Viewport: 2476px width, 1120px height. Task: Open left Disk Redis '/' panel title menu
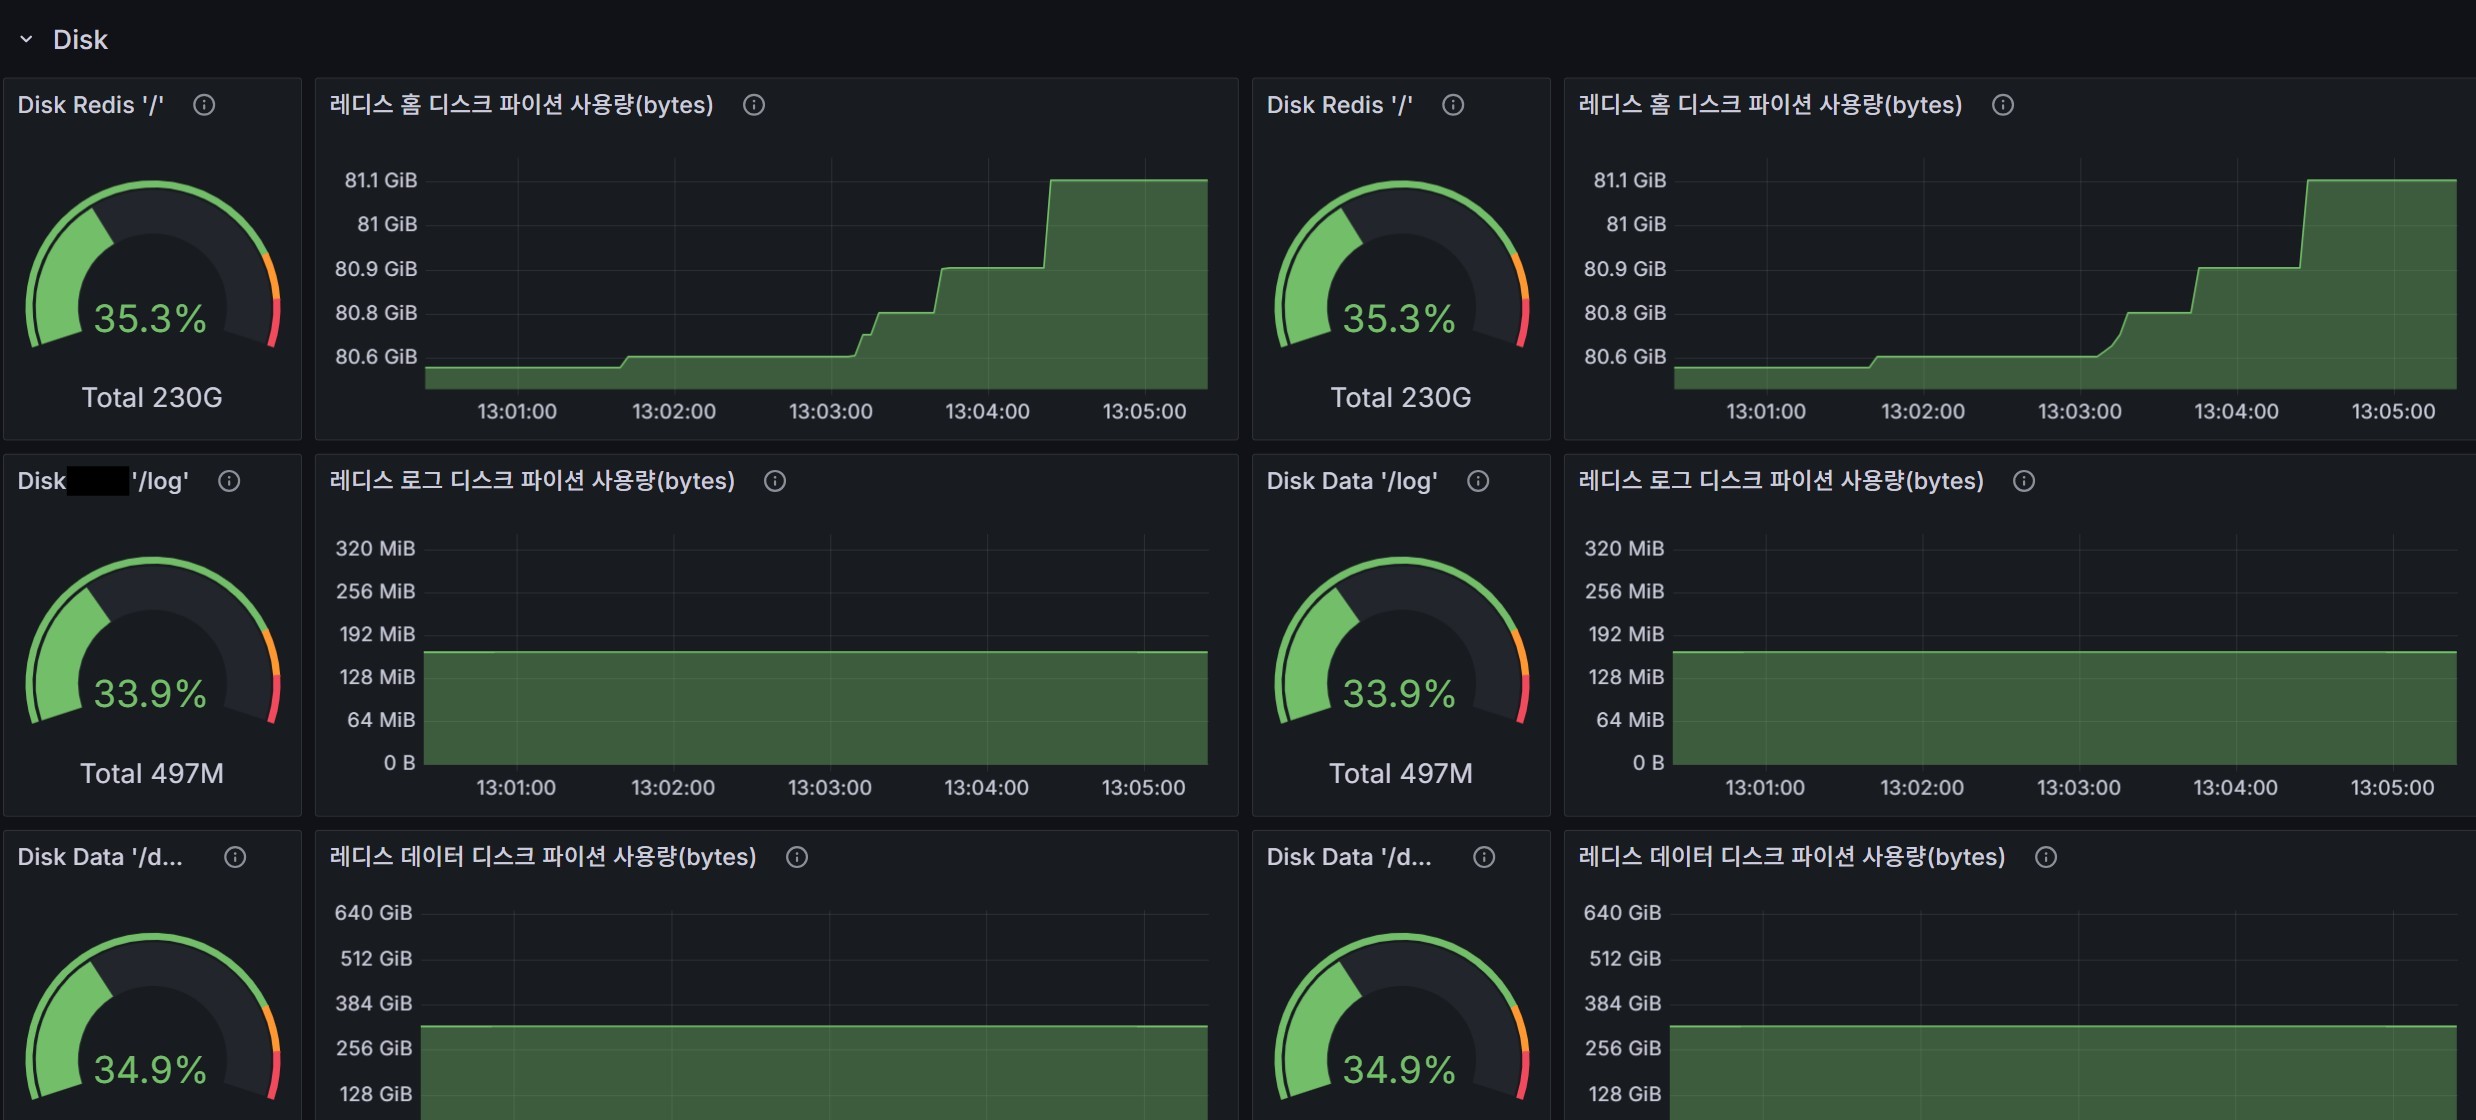[90, 105]
